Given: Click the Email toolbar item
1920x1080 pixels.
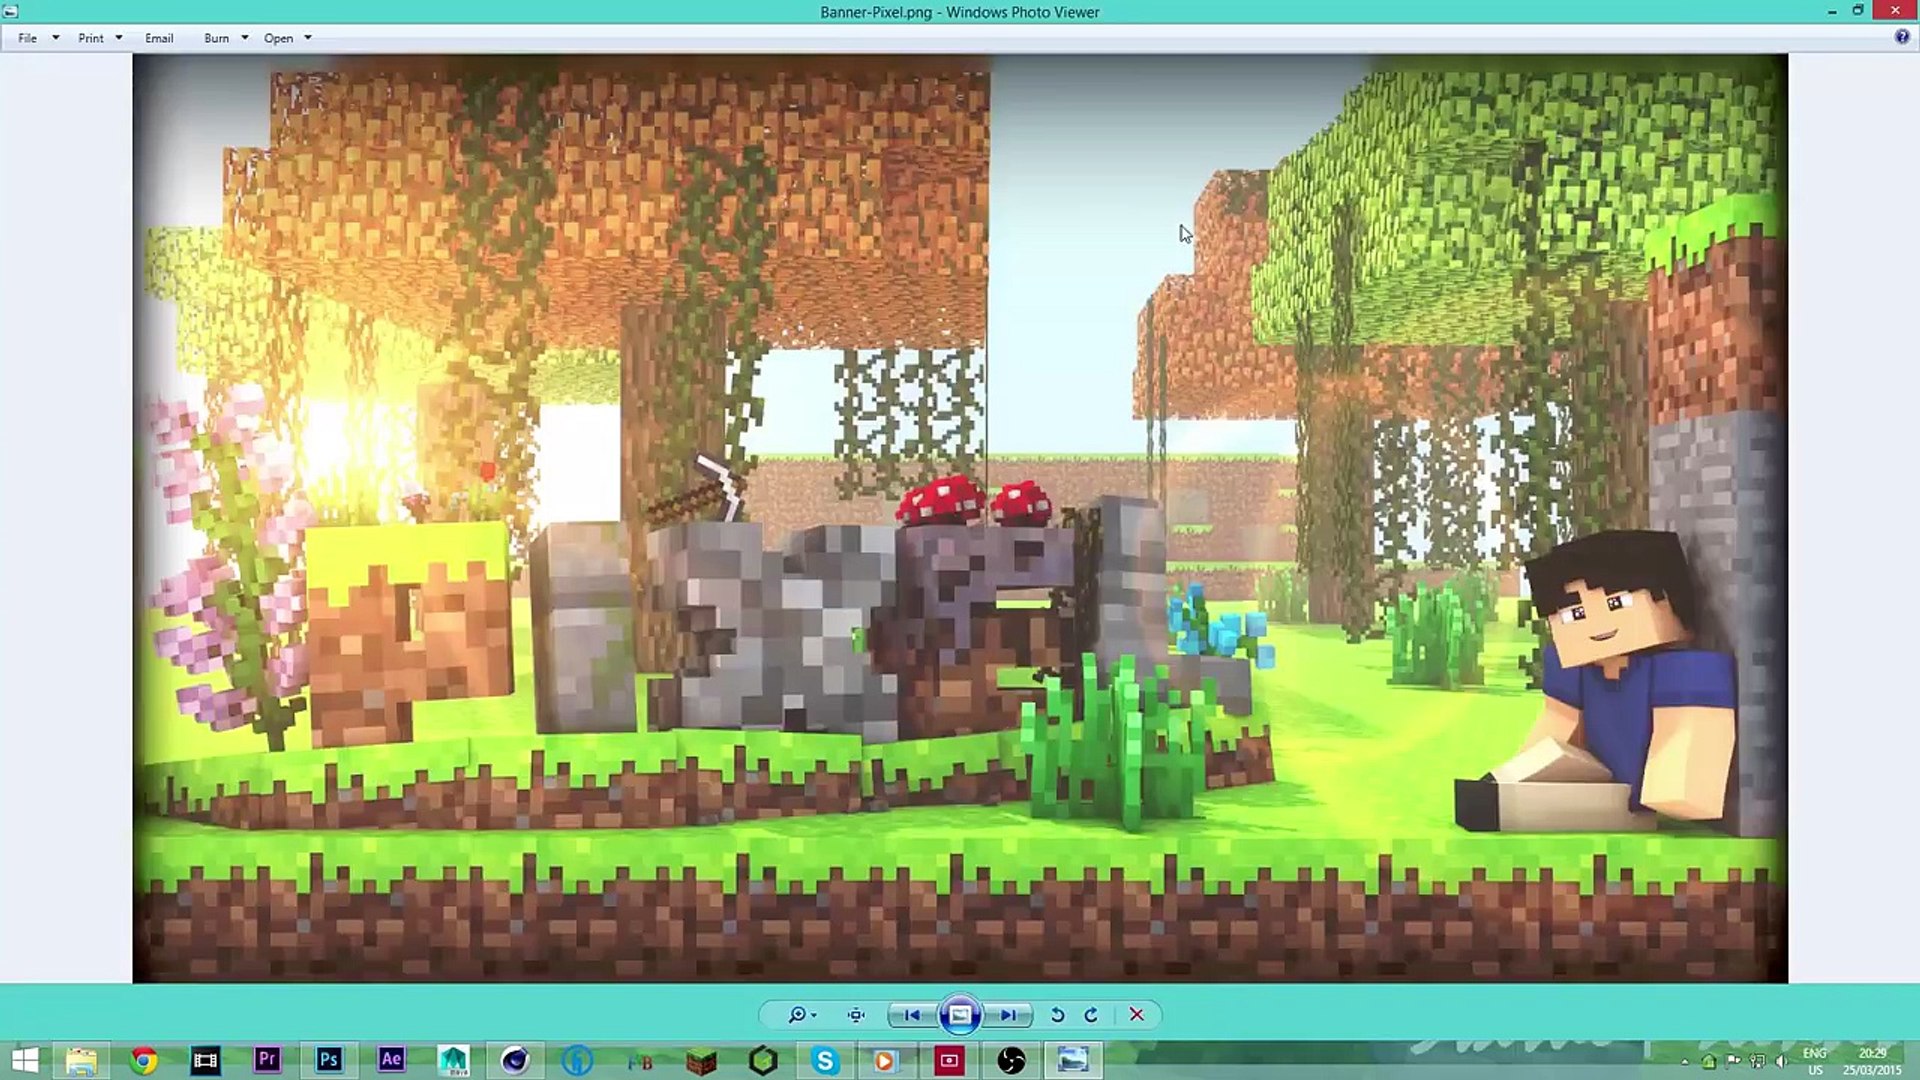Looking at the screenshot, I should coord(159,38).
